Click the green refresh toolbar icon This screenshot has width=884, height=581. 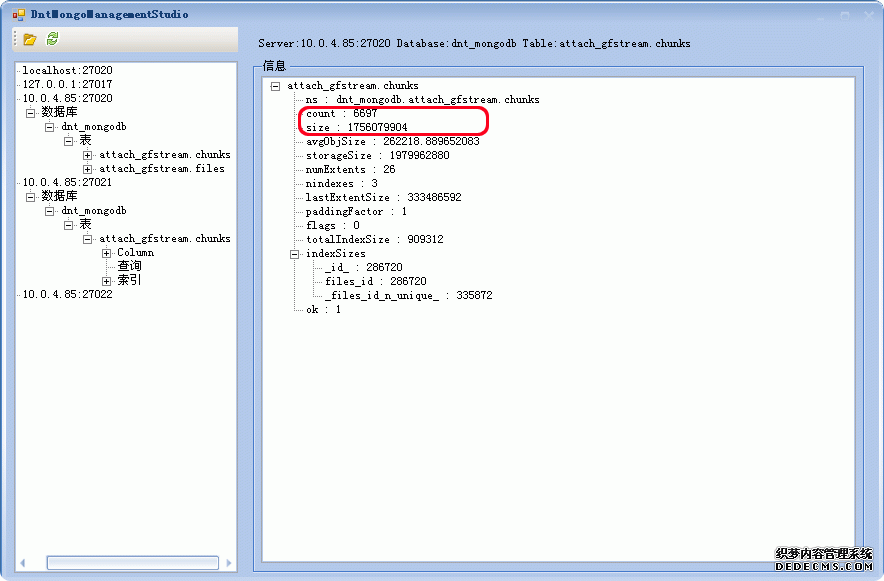click(52, 39)
